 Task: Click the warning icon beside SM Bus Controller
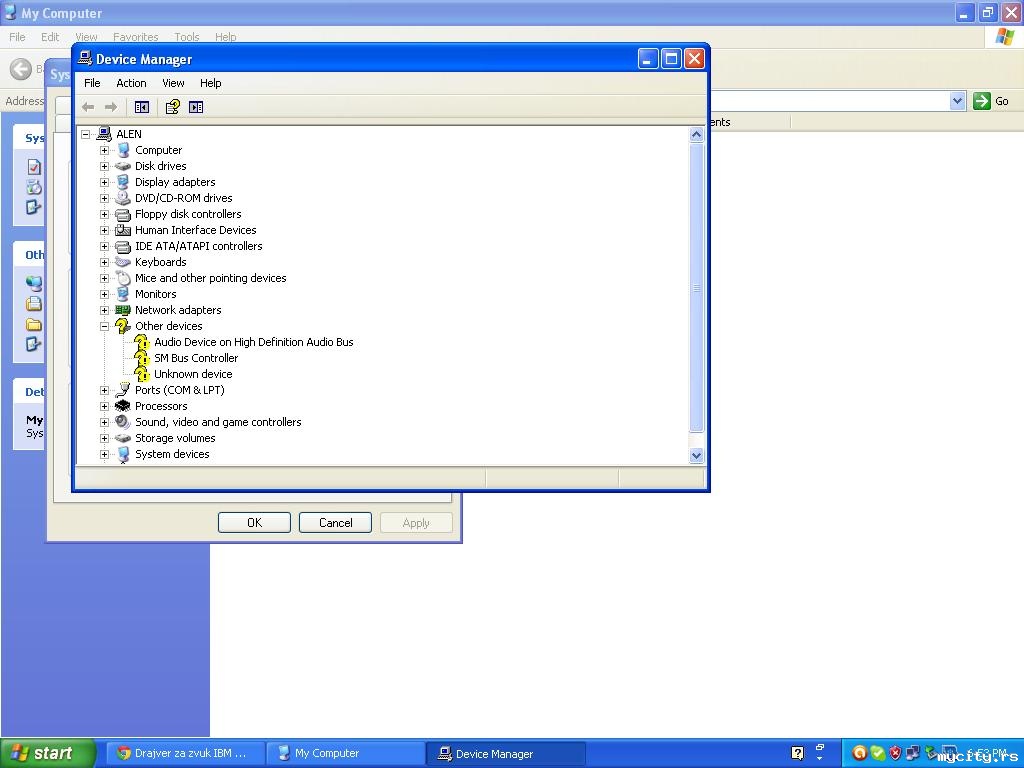point(142,358)
